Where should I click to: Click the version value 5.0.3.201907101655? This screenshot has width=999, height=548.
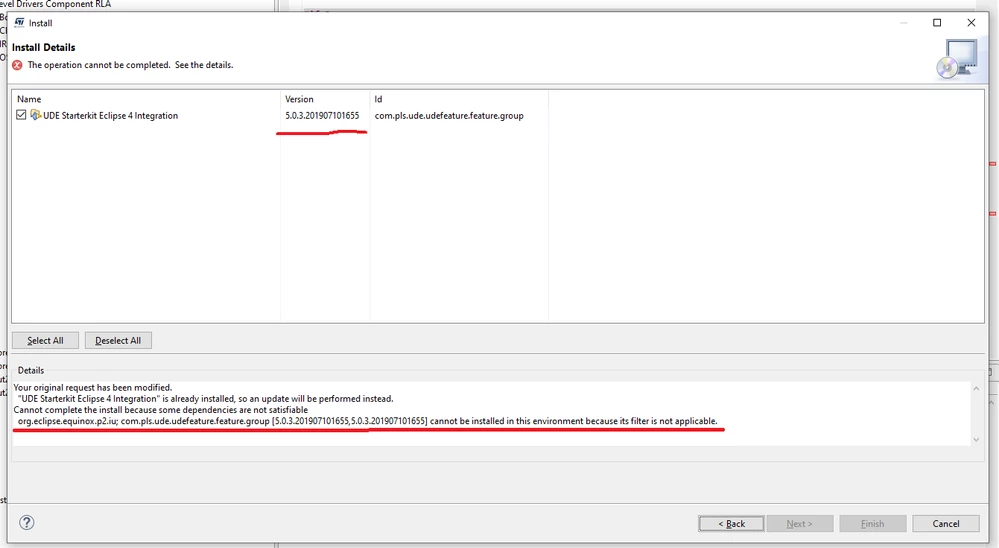(322, 115)
